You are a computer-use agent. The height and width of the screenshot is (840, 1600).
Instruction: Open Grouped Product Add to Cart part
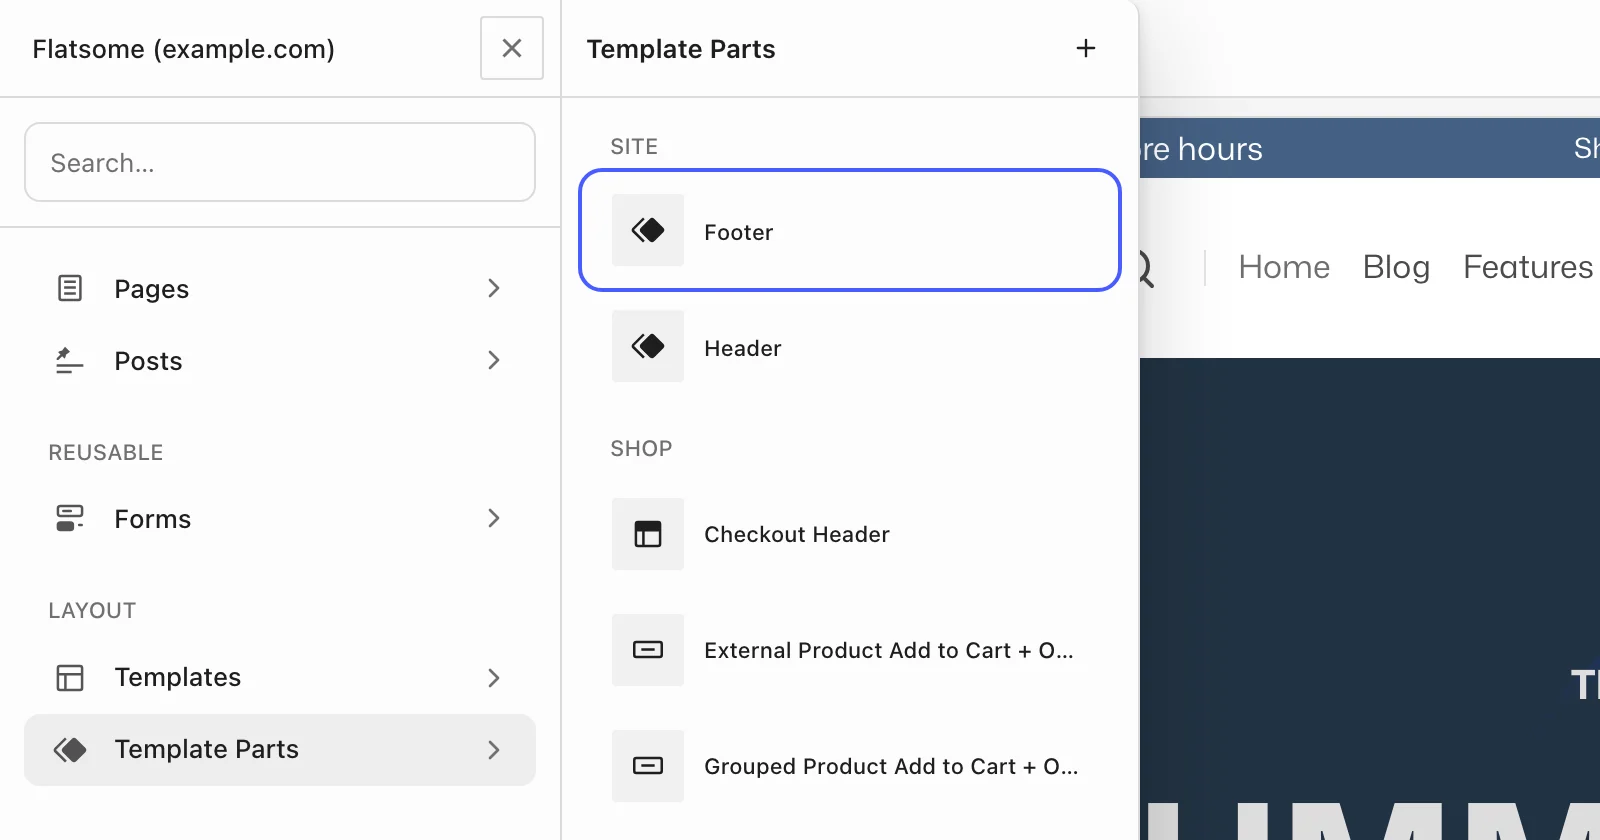click(850, 766)
